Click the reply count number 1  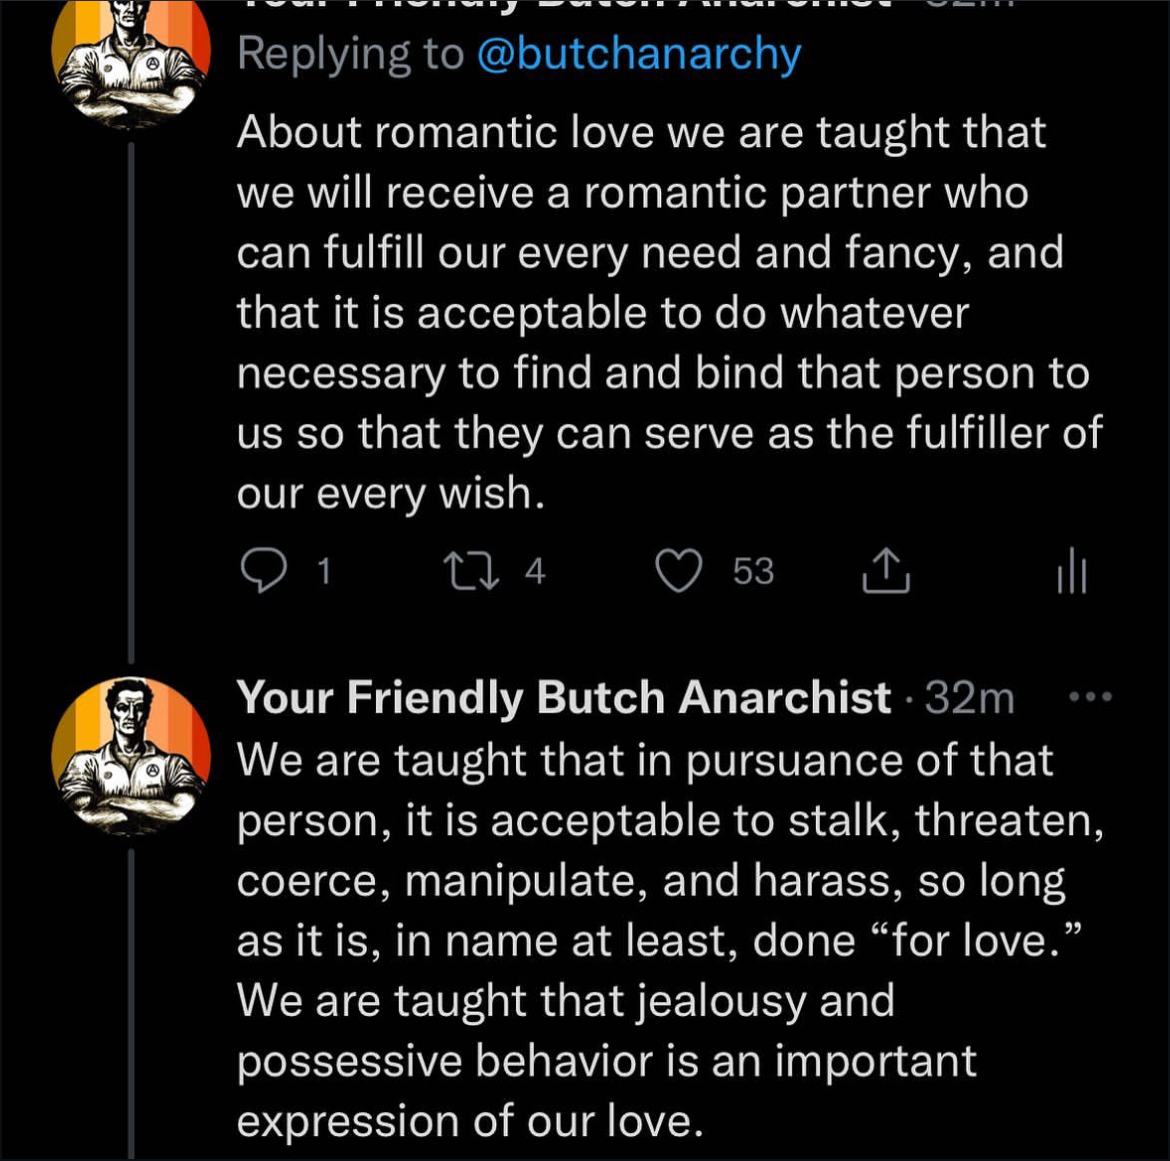pos(323,572)
